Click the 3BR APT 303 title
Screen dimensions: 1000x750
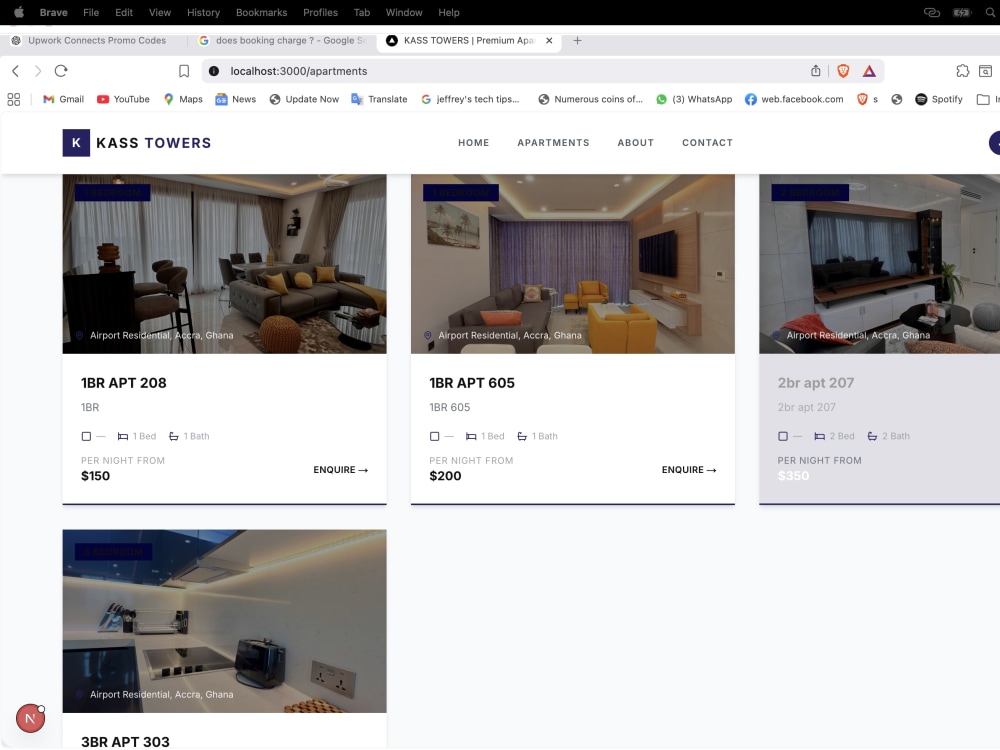pyautogui.click(x=126, y=742)
